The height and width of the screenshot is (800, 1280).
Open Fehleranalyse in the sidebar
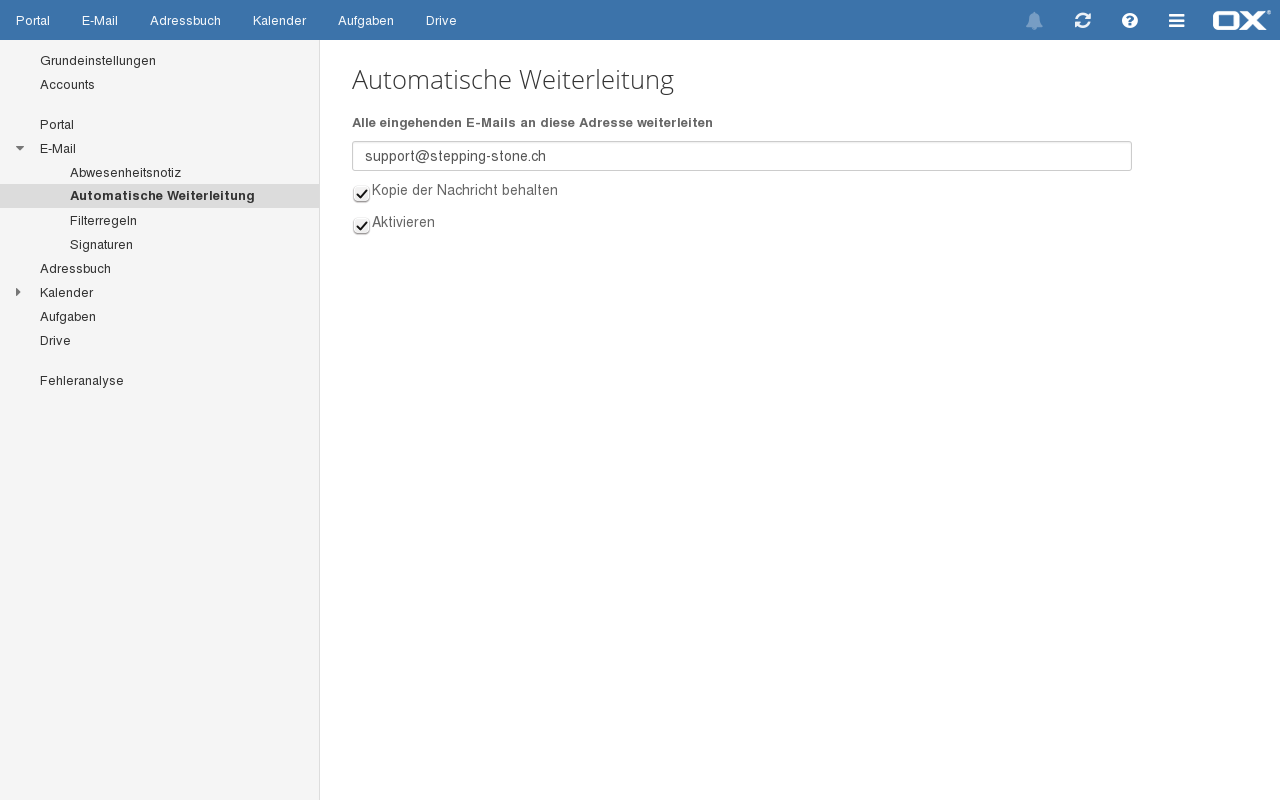click(82, 380)
